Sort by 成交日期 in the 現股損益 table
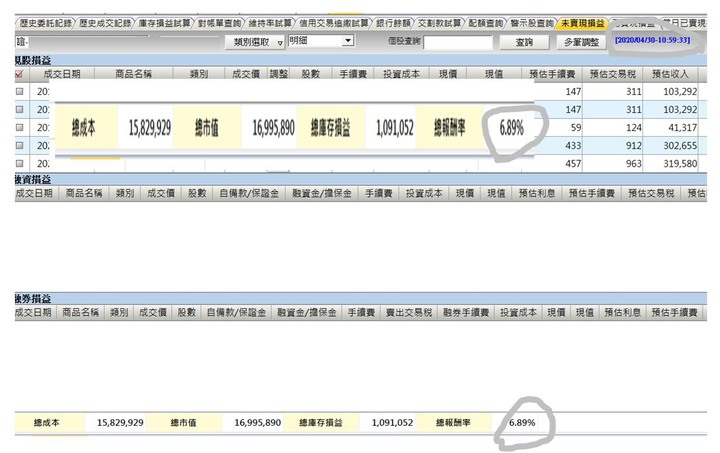Screen dimensions: 720x453 pyautogui.click(x=62, y=74)
